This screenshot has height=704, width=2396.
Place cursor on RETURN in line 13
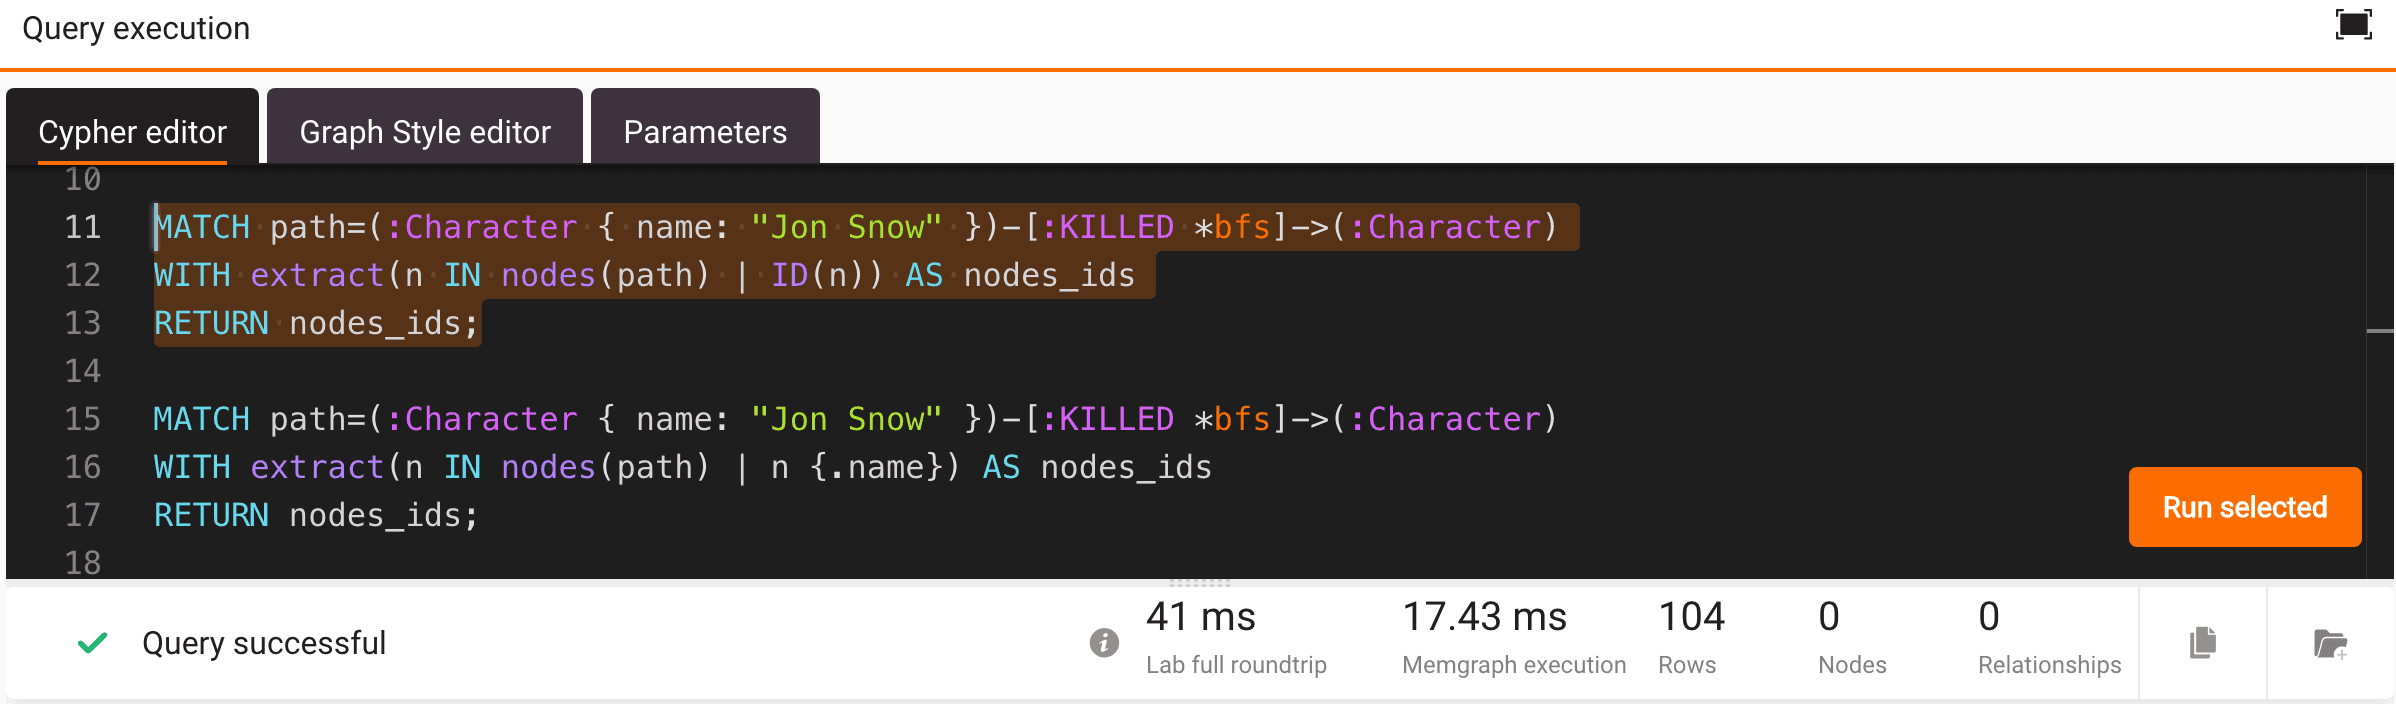pyautogui.click(x=211, y=323)
